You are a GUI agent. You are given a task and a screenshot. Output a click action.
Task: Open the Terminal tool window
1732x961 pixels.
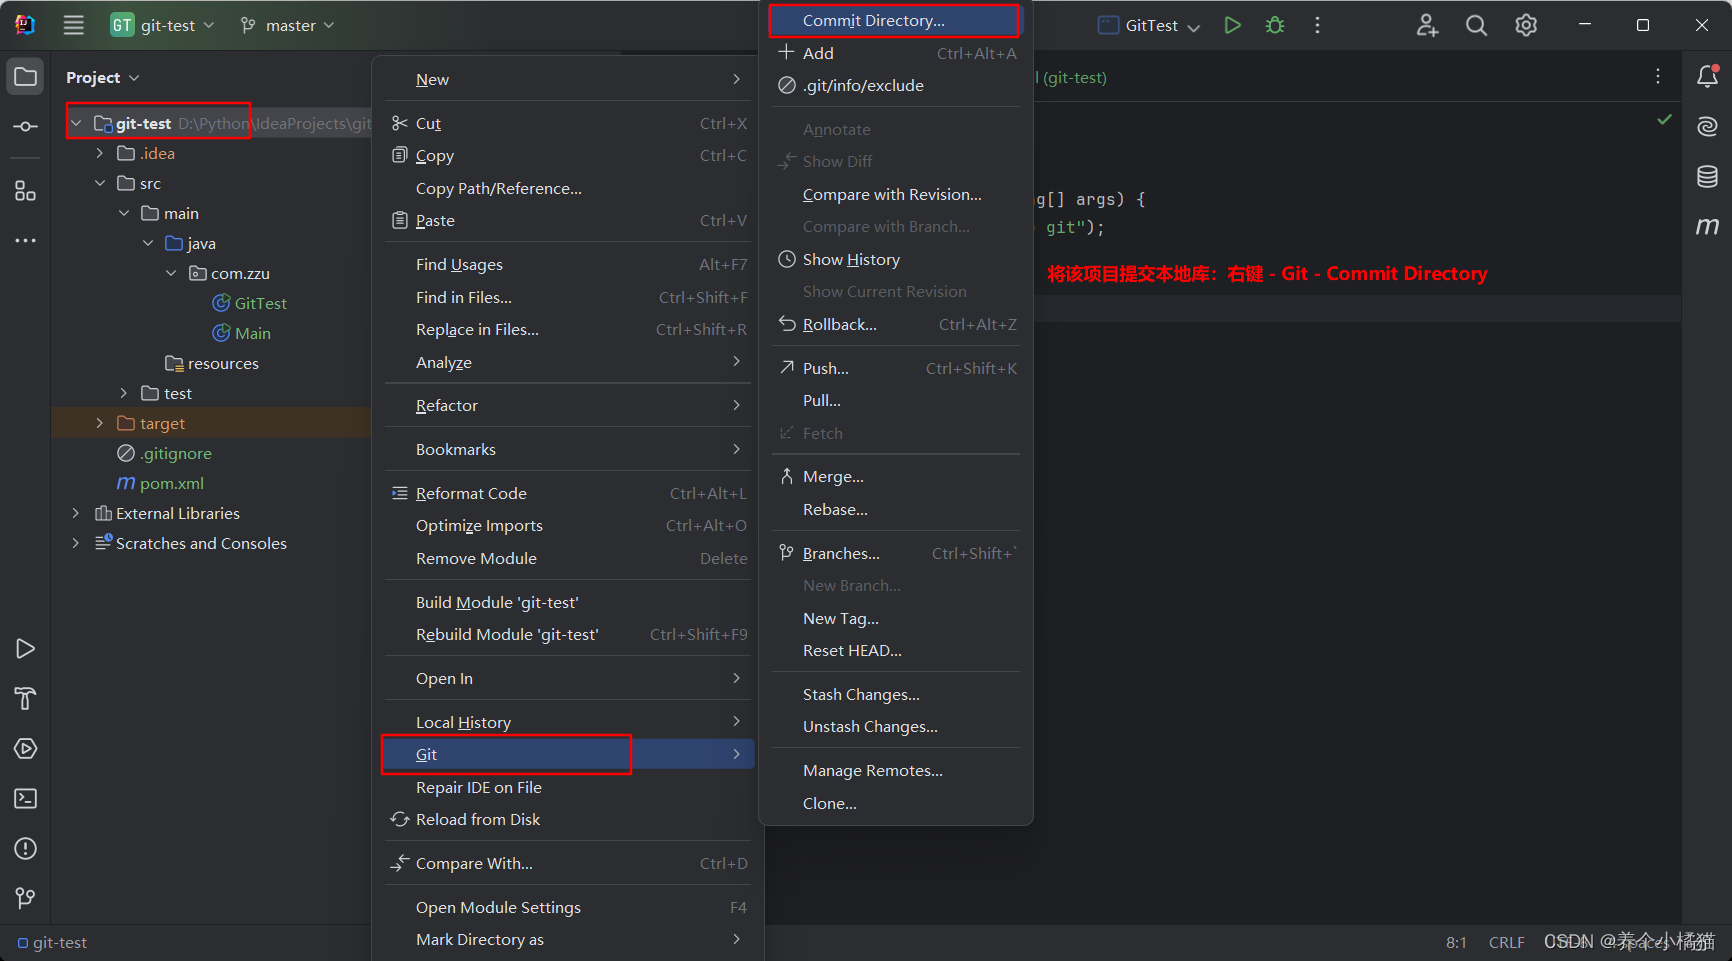tap(26, 798)
